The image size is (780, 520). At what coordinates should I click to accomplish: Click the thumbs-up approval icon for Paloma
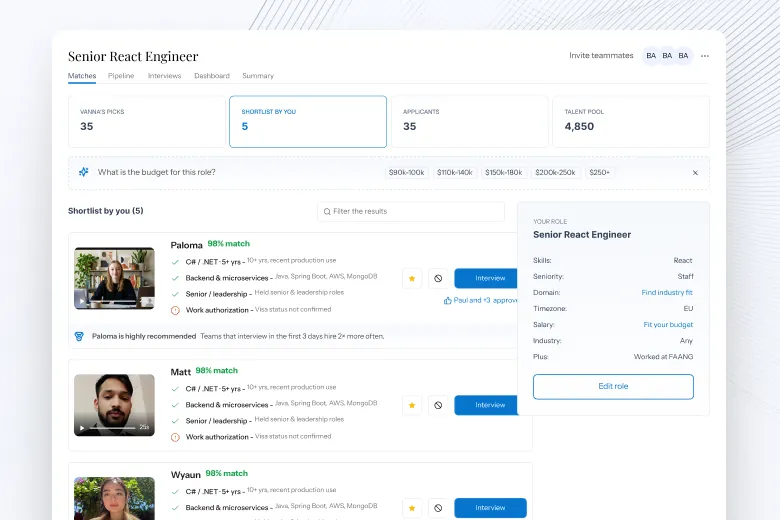click(447, 301)
